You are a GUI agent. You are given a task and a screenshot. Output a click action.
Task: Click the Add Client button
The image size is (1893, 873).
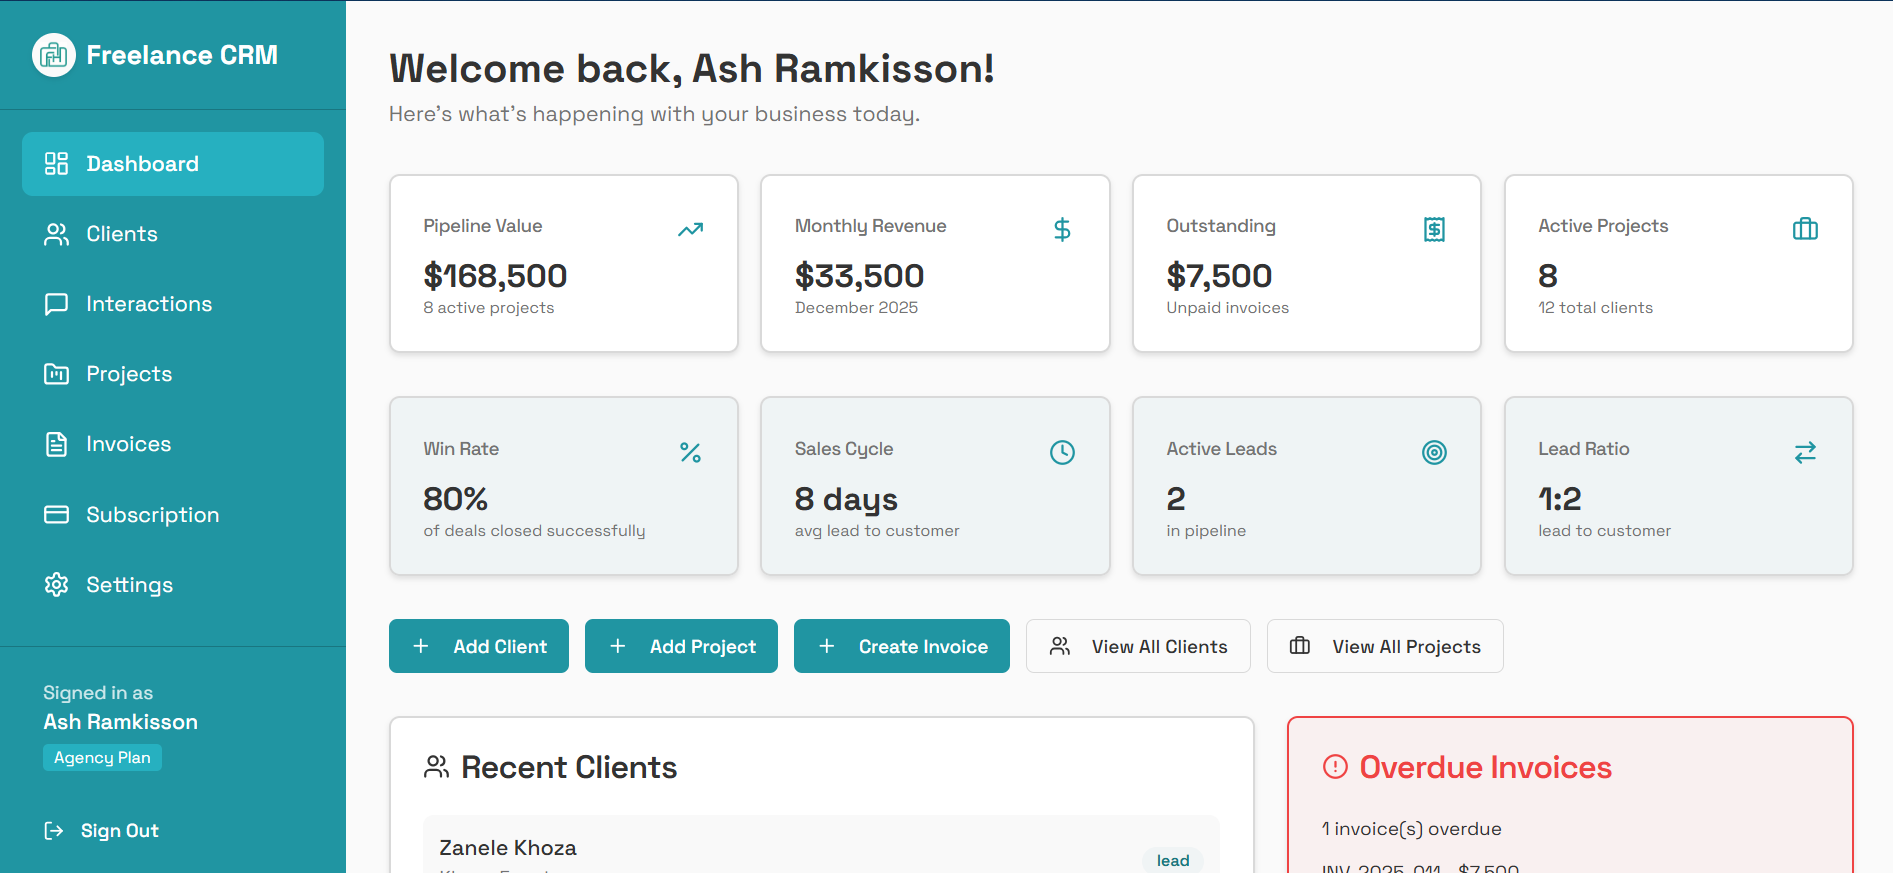pos(479,646)
